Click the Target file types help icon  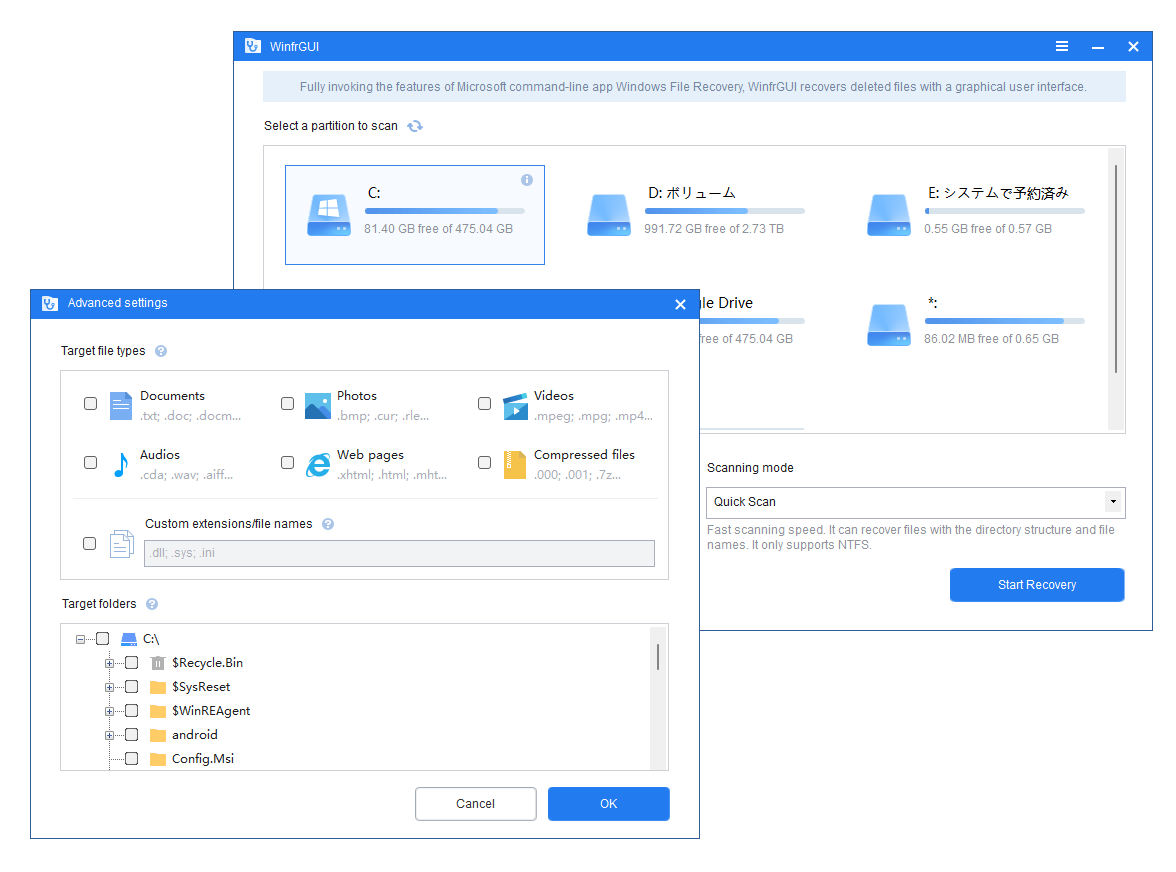[160, 351]
